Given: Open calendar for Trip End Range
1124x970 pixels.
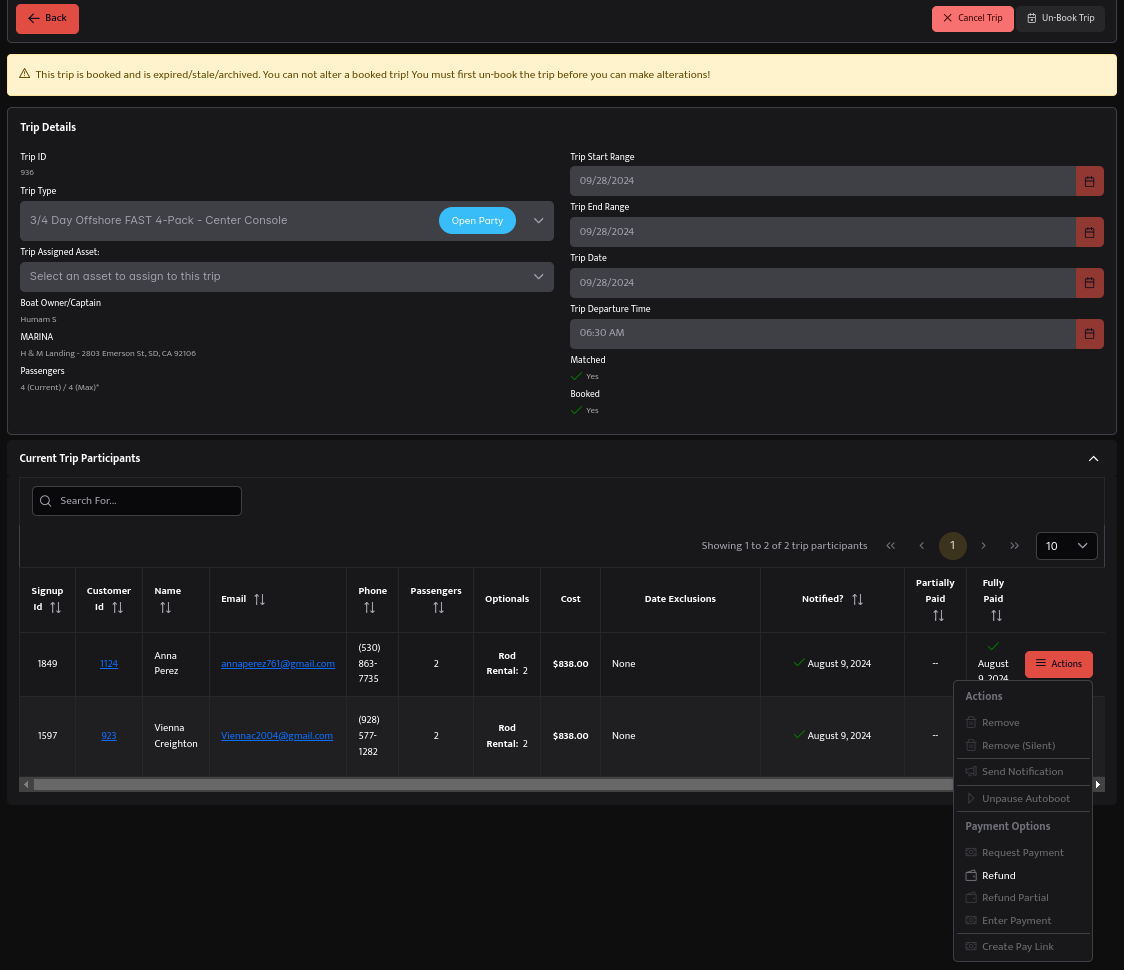Looking at the screenshot, I should click(x=1089, y=232).
